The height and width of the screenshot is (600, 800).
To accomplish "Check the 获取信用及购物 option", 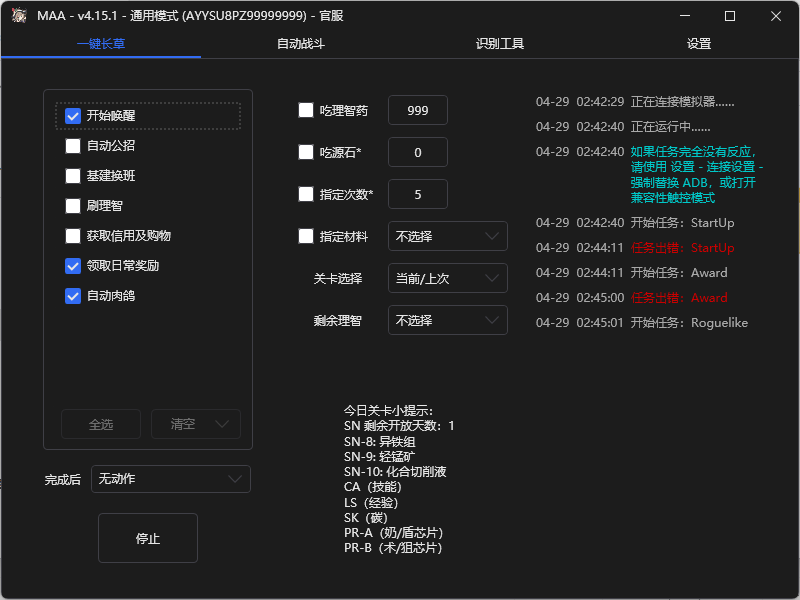I will (x=73, y=235).
